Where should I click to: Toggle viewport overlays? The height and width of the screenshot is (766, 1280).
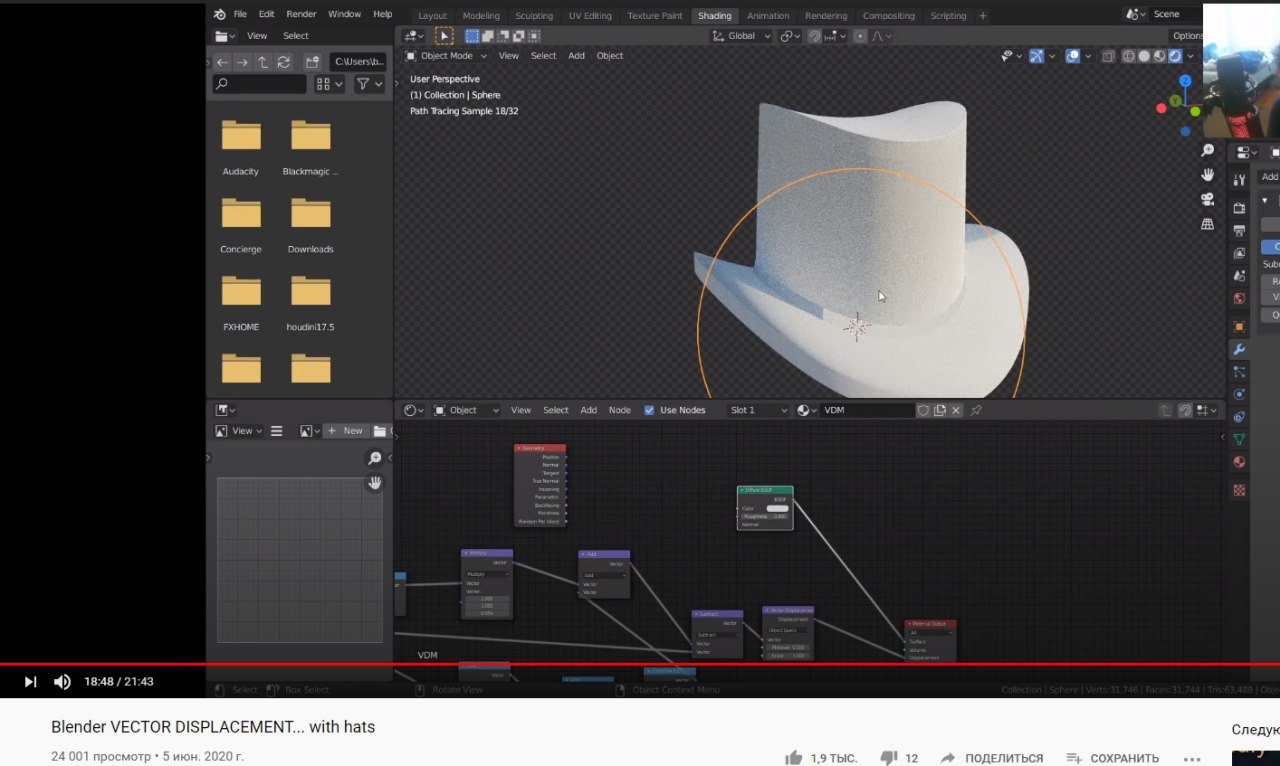1073,56
